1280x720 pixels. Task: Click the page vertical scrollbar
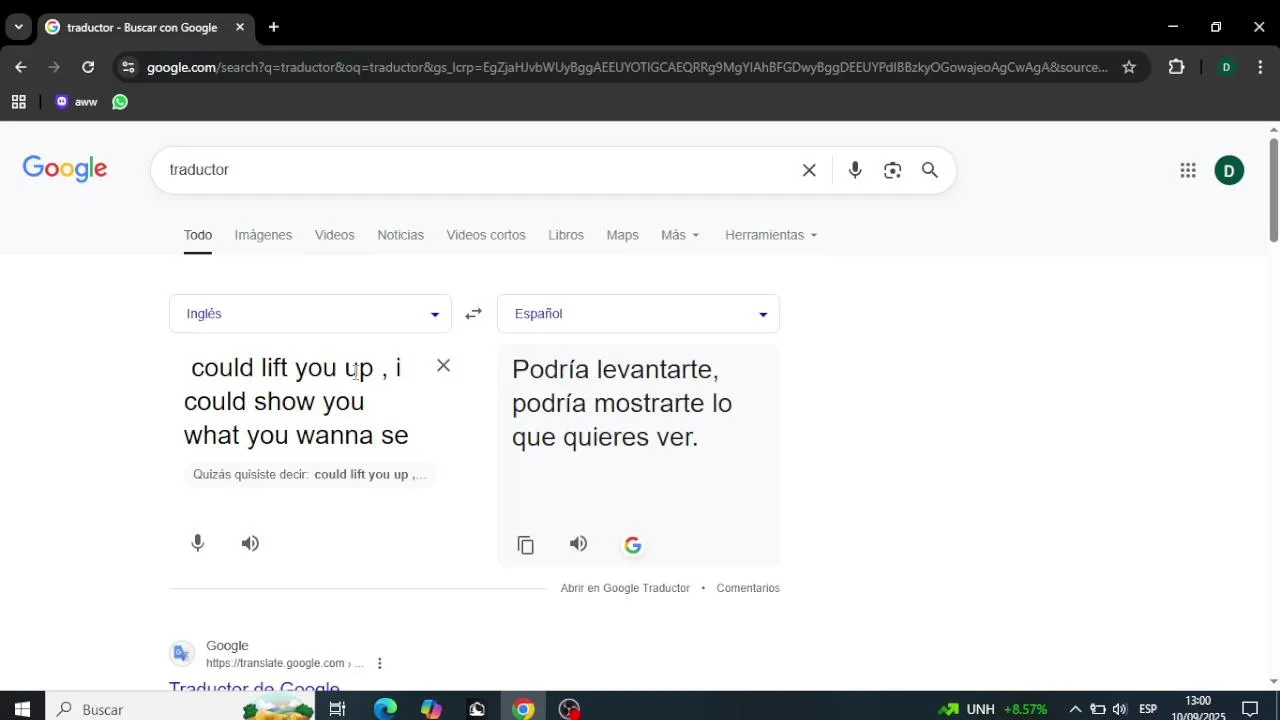pyautogui.click(x=1273, y=190)
